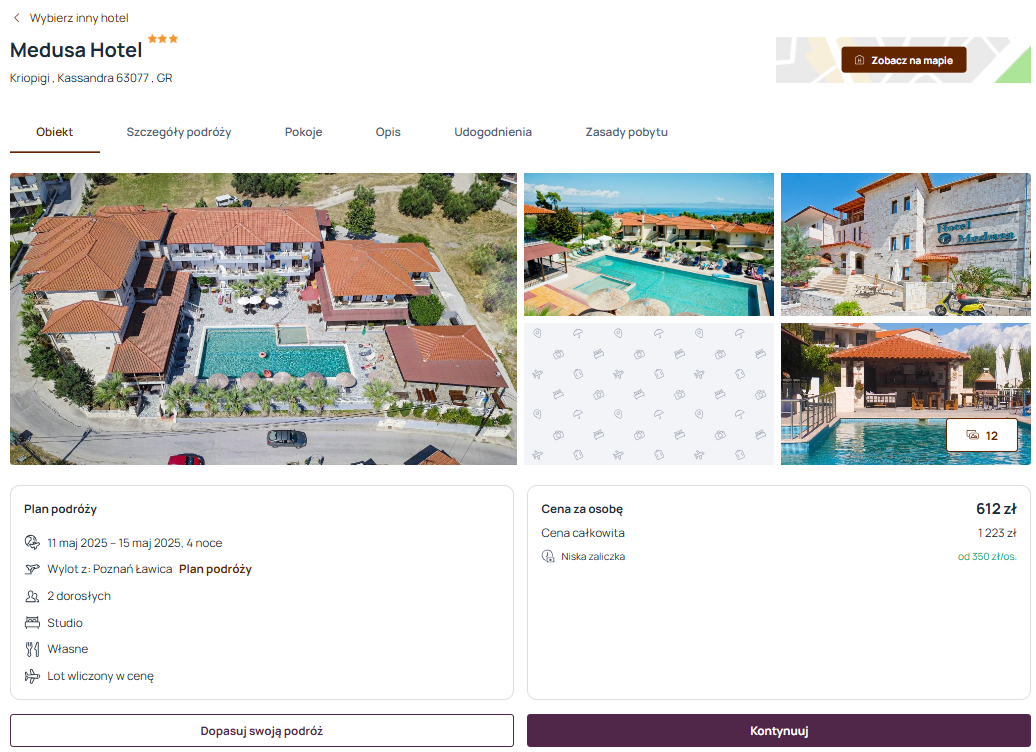Click the Niska zaliczka info icon
Screen dimensions: 1036x752
tap(548, 556)
